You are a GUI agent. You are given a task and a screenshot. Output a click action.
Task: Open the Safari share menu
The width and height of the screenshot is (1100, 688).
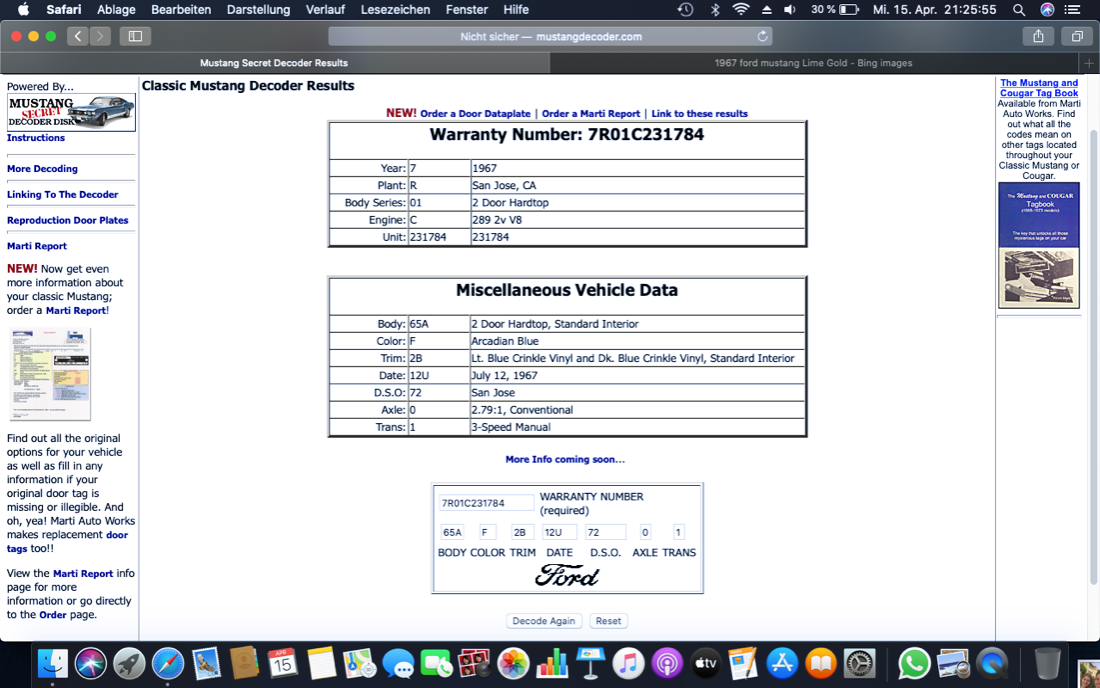point(1038,36)
